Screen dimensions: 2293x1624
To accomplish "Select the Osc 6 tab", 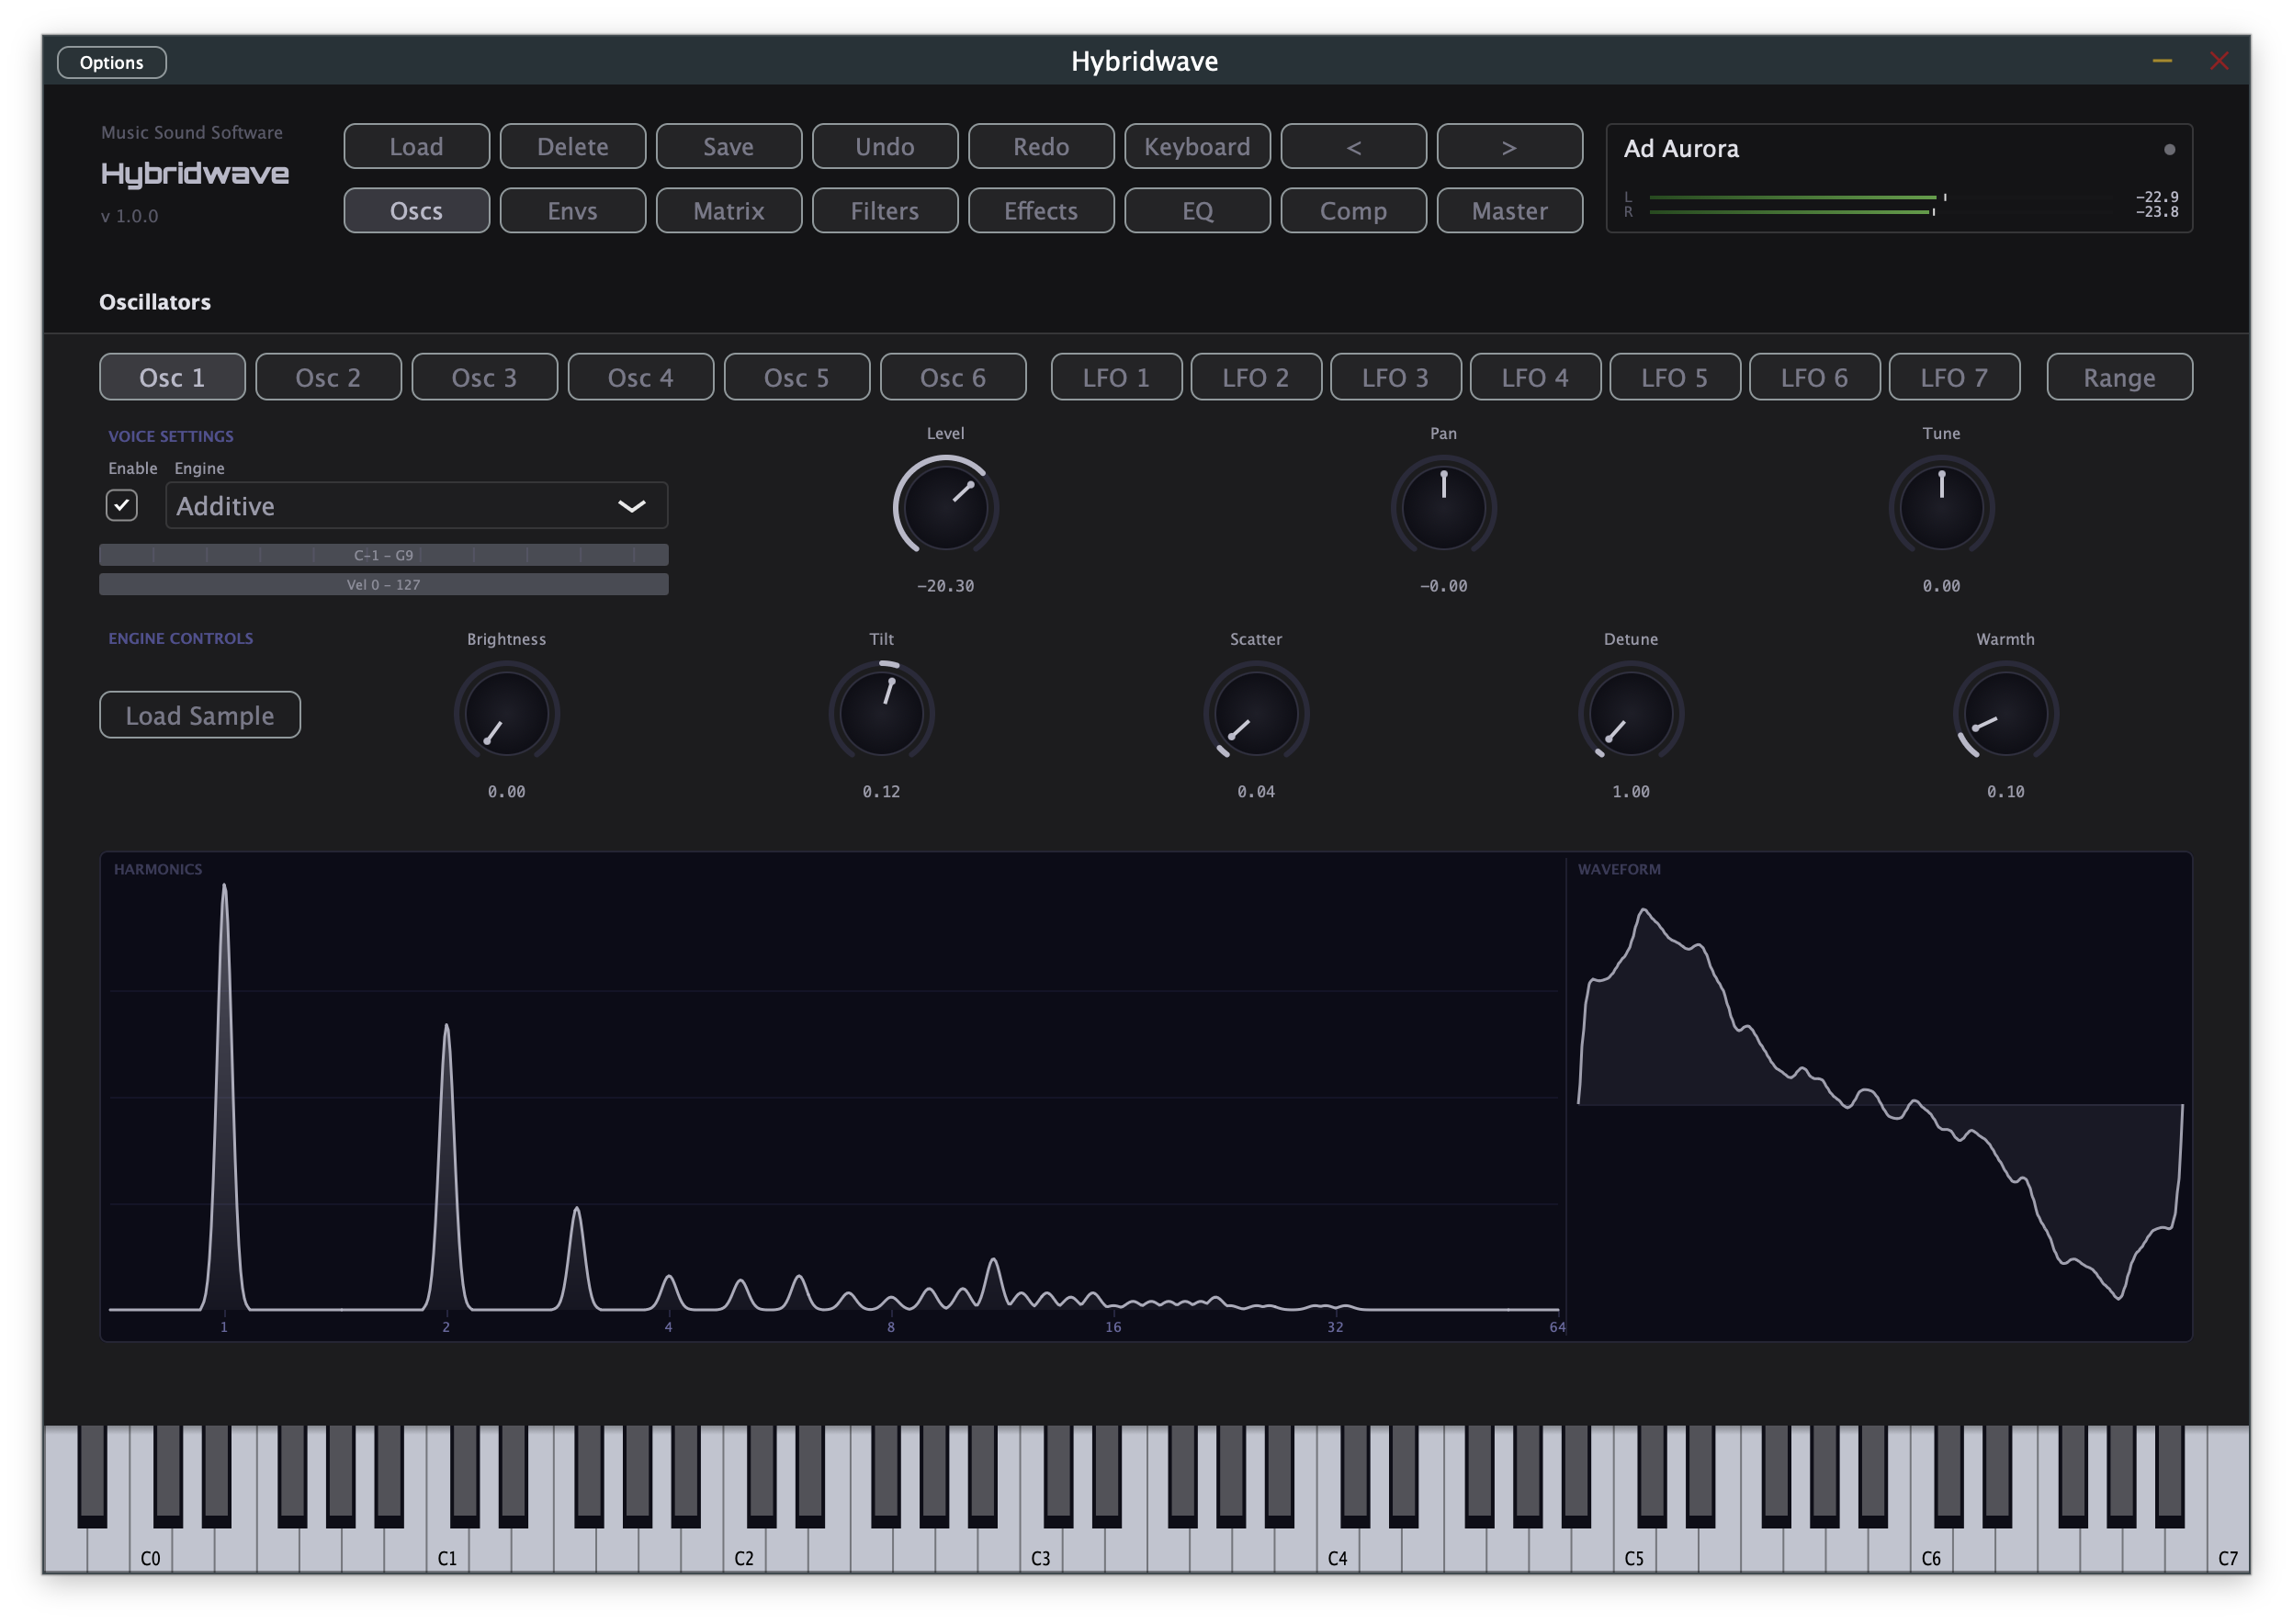I will (952, 377).
